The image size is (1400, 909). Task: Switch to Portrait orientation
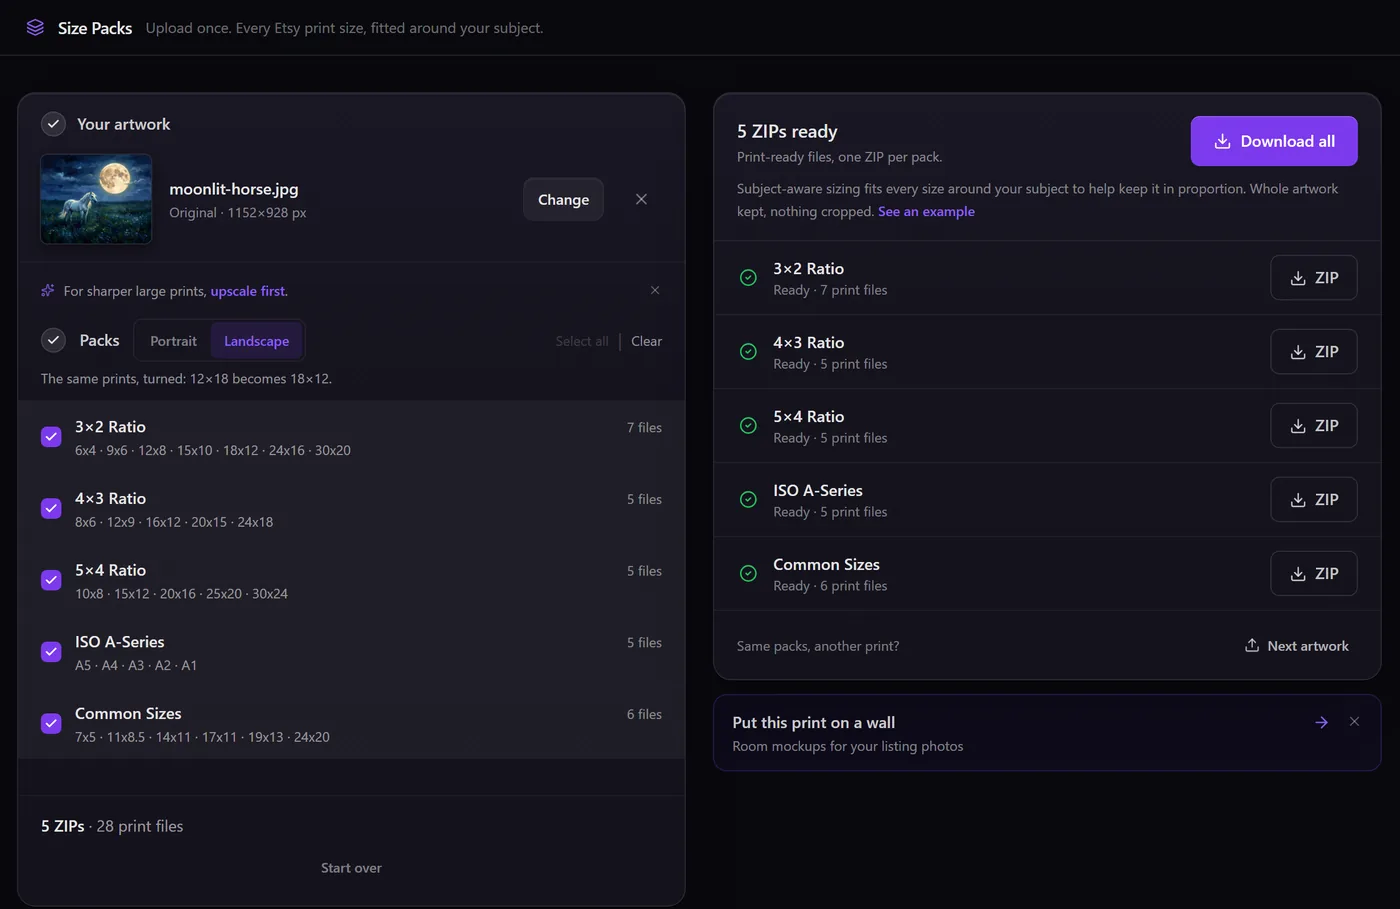pyautogui.click(x=173, y=341)
